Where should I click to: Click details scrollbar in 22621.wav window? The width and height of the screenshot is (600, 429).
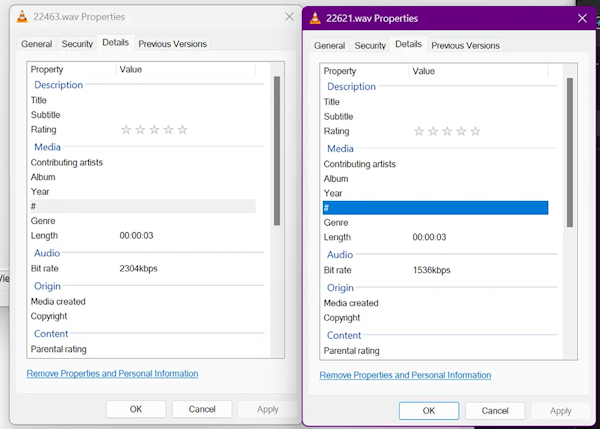click(570, 153)
